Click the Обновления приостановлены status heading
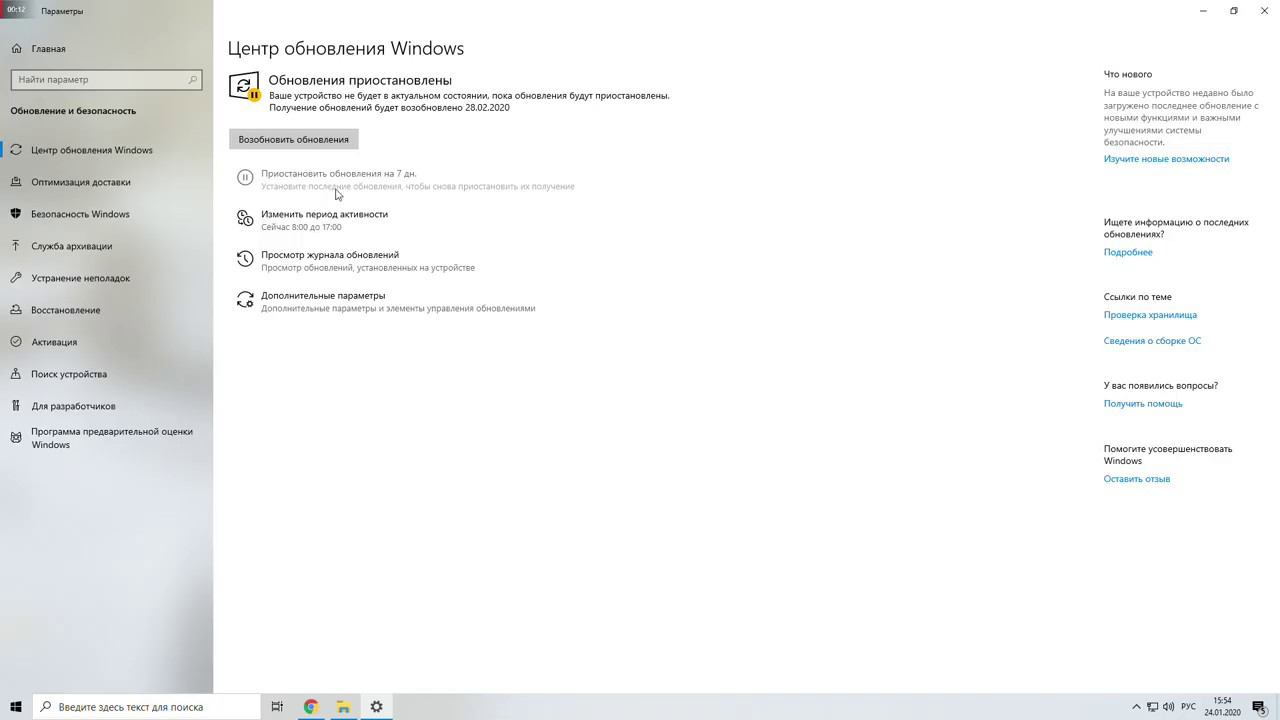1280x720 pixels. 360,80
